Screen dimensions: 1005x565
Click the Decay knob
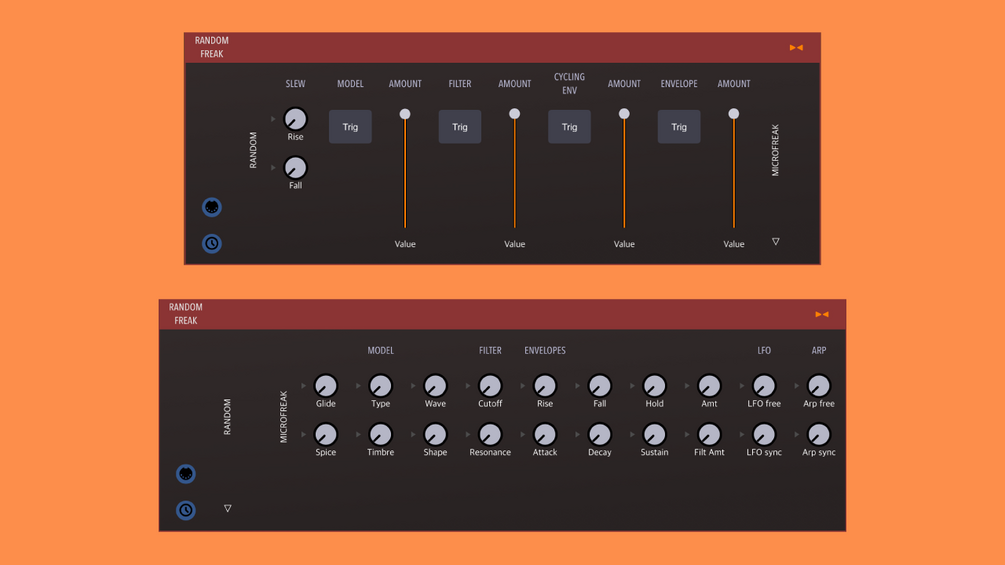tap(600, 434)
